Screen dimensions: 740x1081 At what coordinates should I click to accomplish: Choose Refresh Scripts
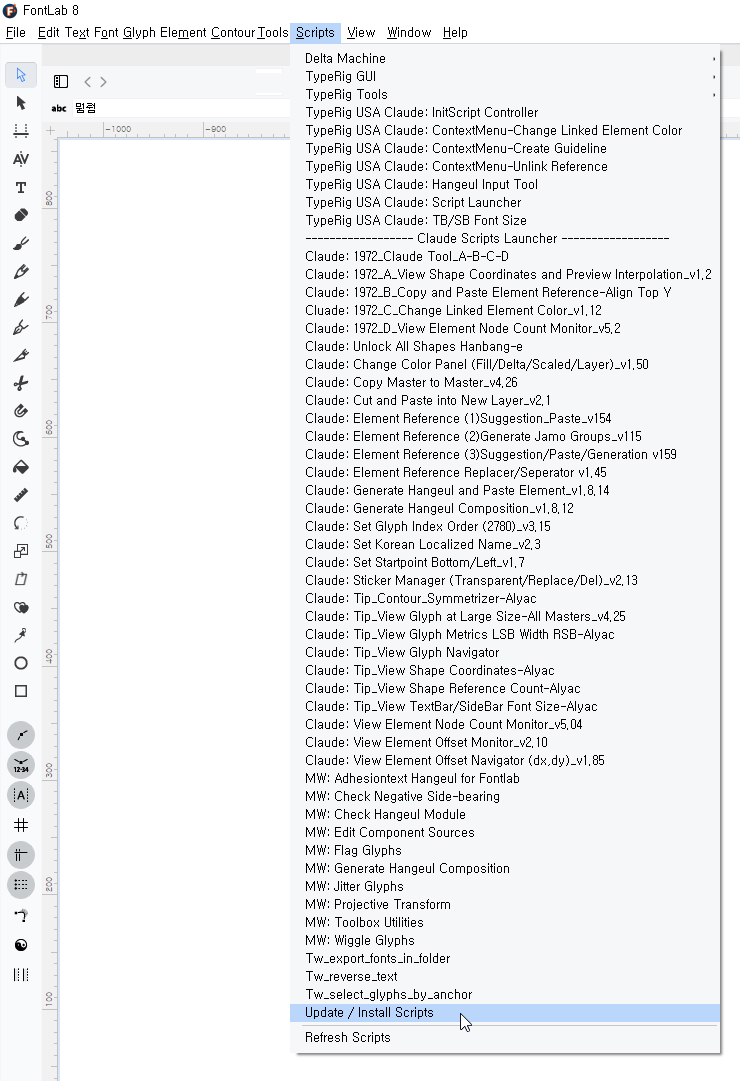click(505, 1038)
